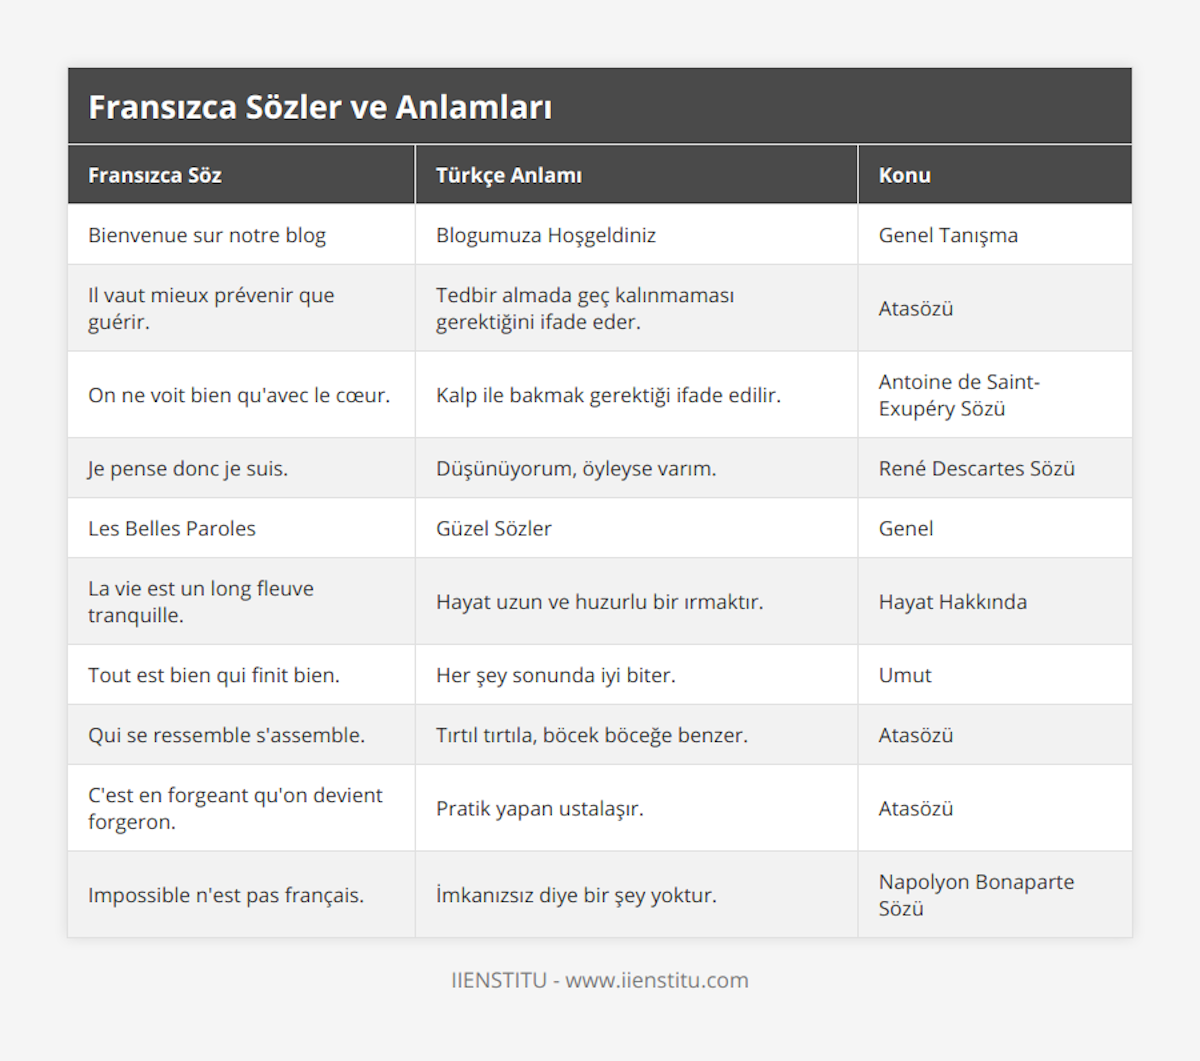The image size is (1200, 1061).
Task: Click the 'Genel Tanışma' topic cell
Action: pyautogui.click(x=948, y=235)
